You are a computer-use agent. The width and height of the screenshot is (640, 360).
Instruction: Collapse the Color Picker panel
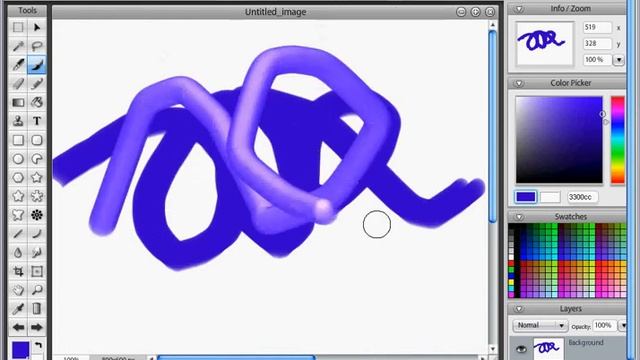coord(519,83)
